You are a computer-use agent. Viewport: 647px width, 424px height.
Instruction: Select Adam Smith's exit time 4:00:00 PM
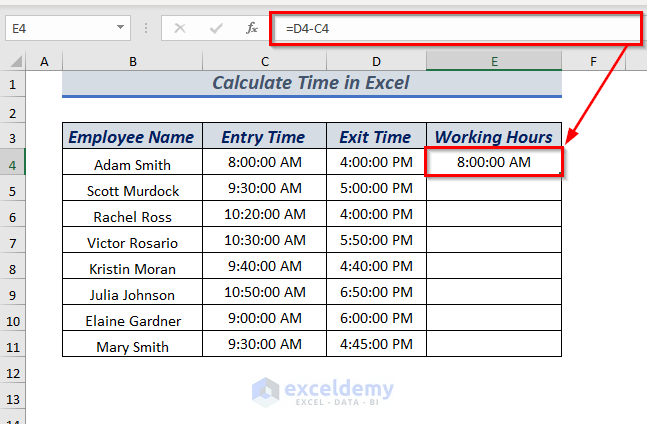[x=376, y=162]
